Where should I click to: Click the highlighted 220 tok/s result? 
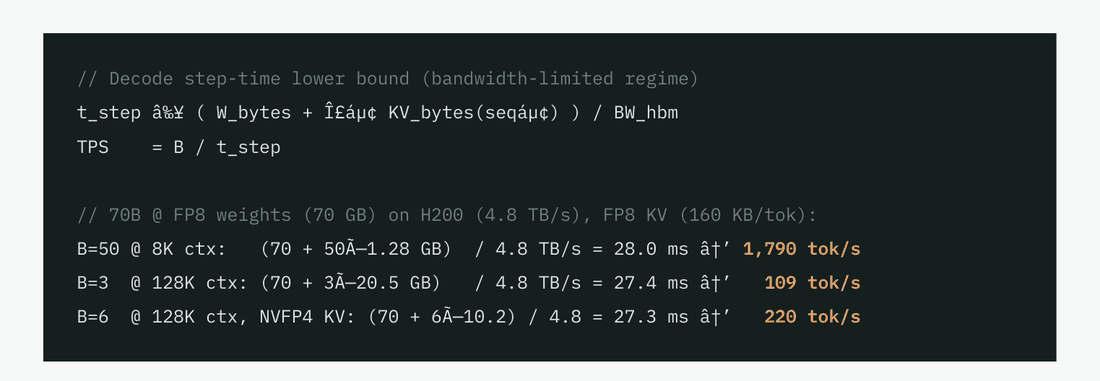[812, 317]
